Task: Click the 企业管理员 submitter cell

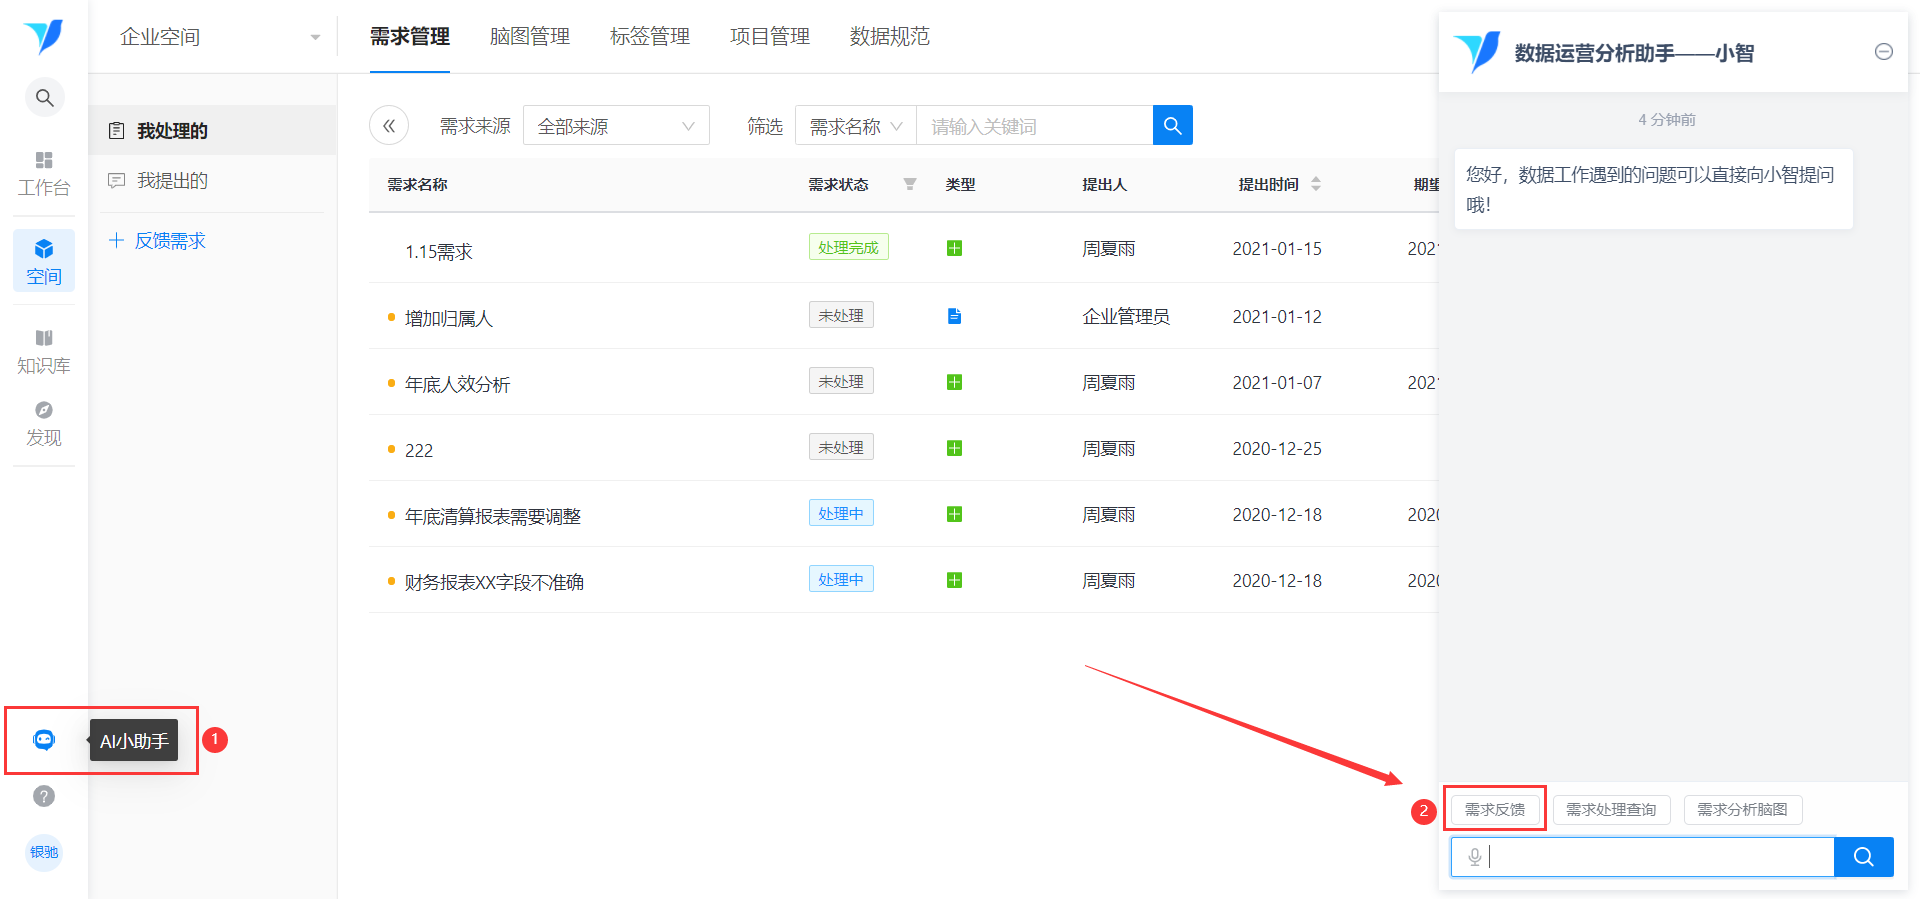Action: tap(1126, 317)
